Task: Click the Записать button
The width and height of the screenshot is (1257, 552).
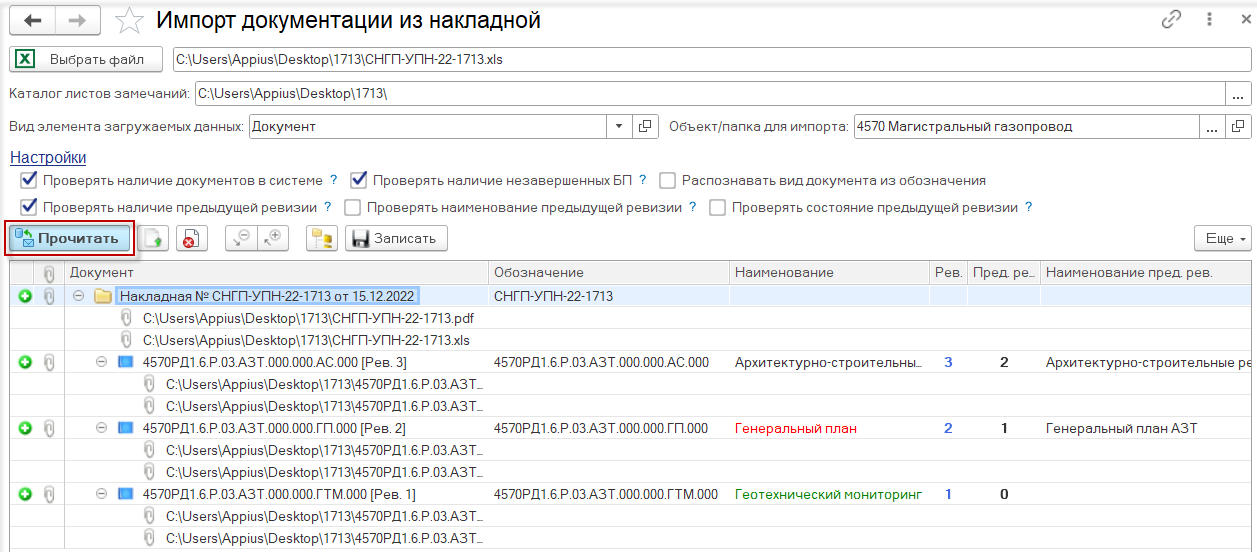Action: point(396,238)
